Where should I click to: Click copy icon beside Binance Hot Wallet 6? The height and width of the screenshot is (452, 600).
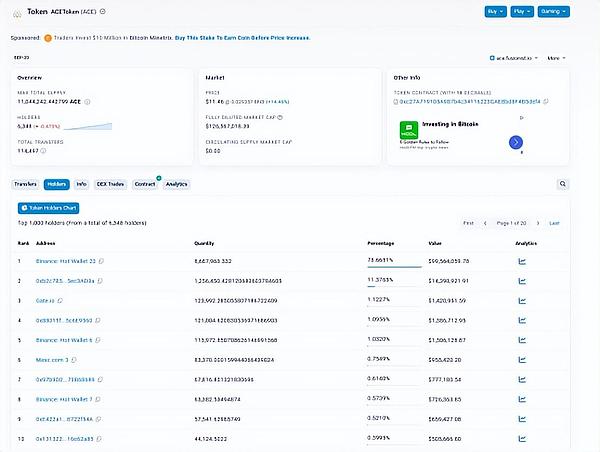pos(99,339)
